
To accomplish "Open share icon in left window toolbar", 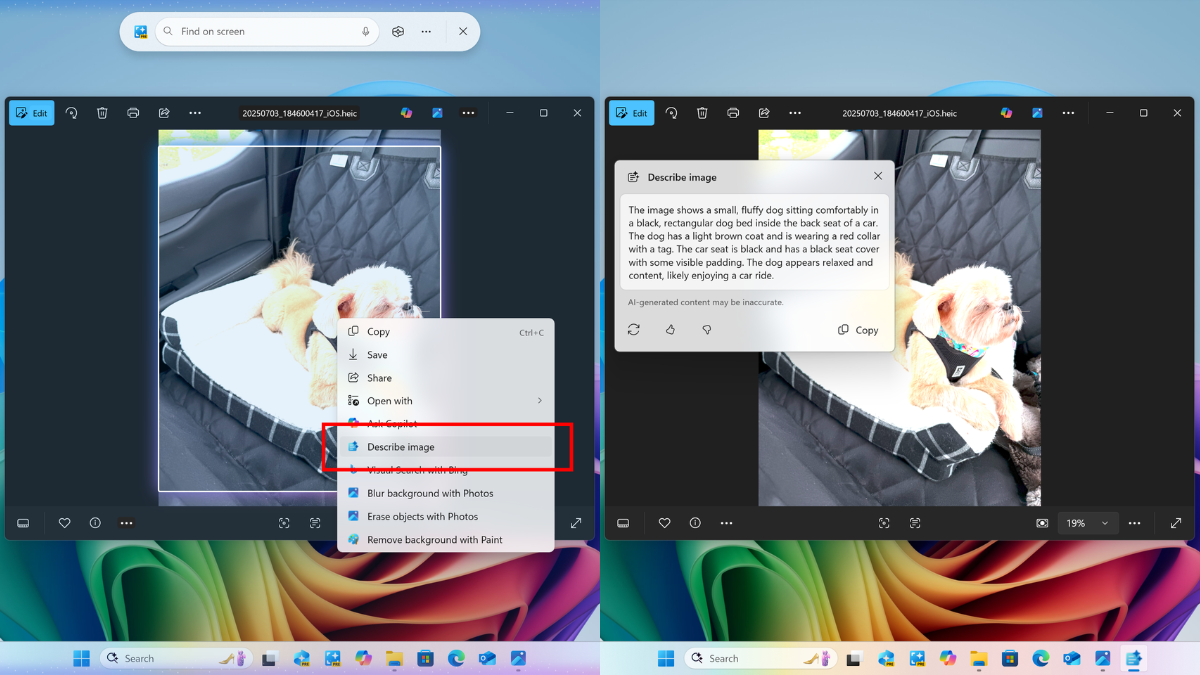I will click(164, 113).
